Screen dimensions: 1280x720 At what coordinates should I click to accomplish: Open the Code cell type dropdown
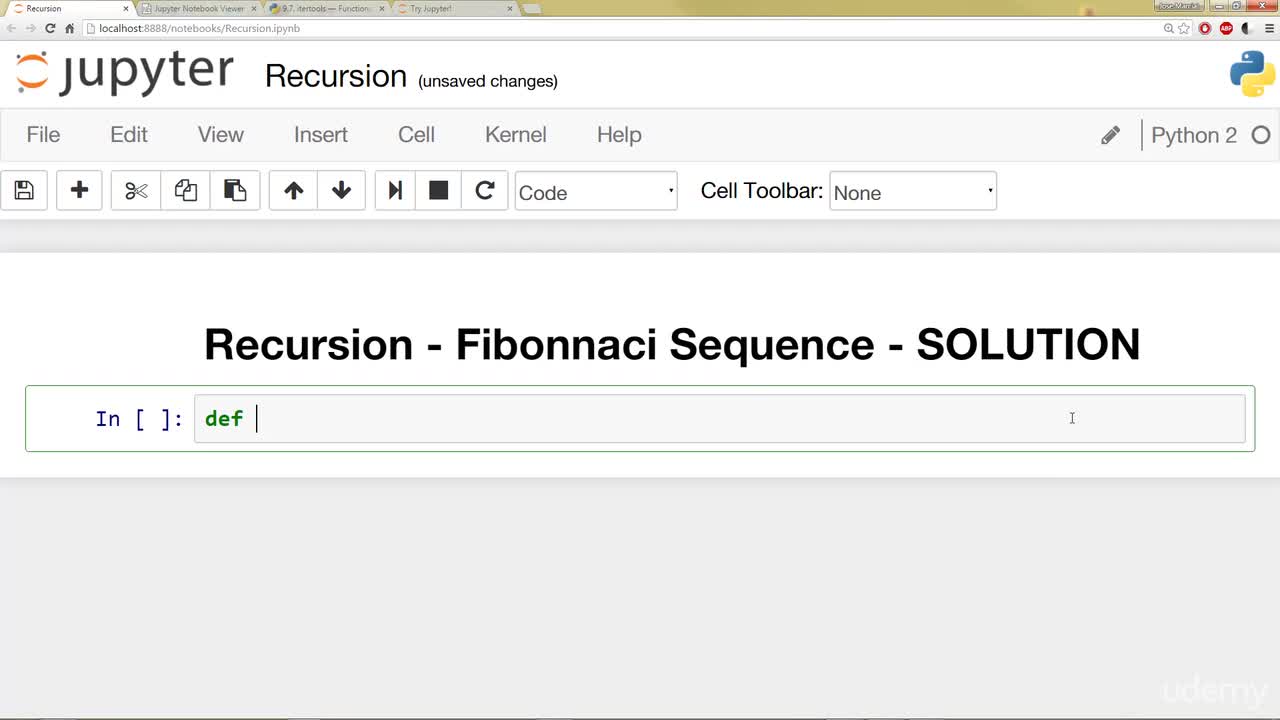click(596, 191)
